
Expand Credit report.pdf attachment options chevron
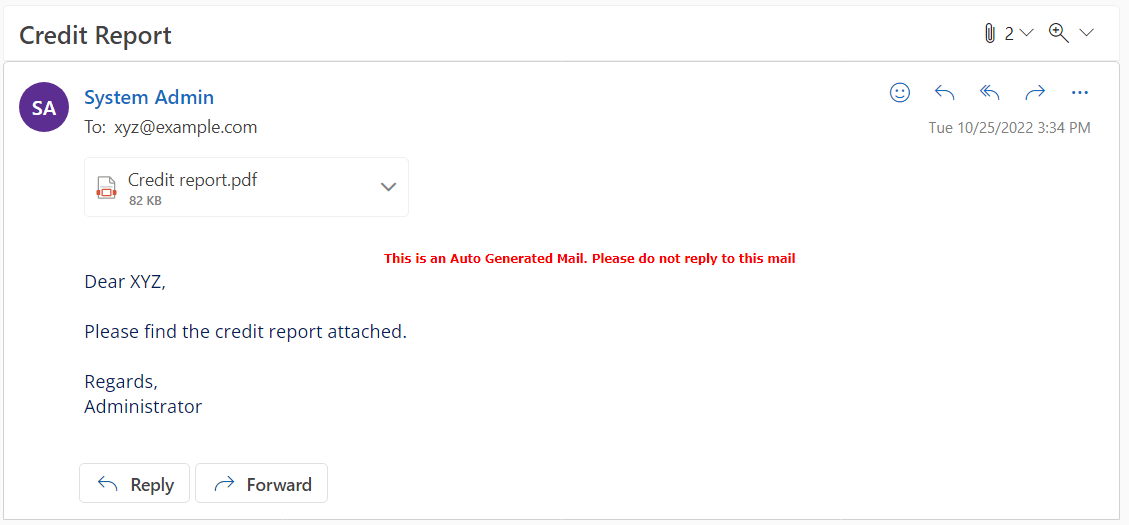[x=388, y=187]
